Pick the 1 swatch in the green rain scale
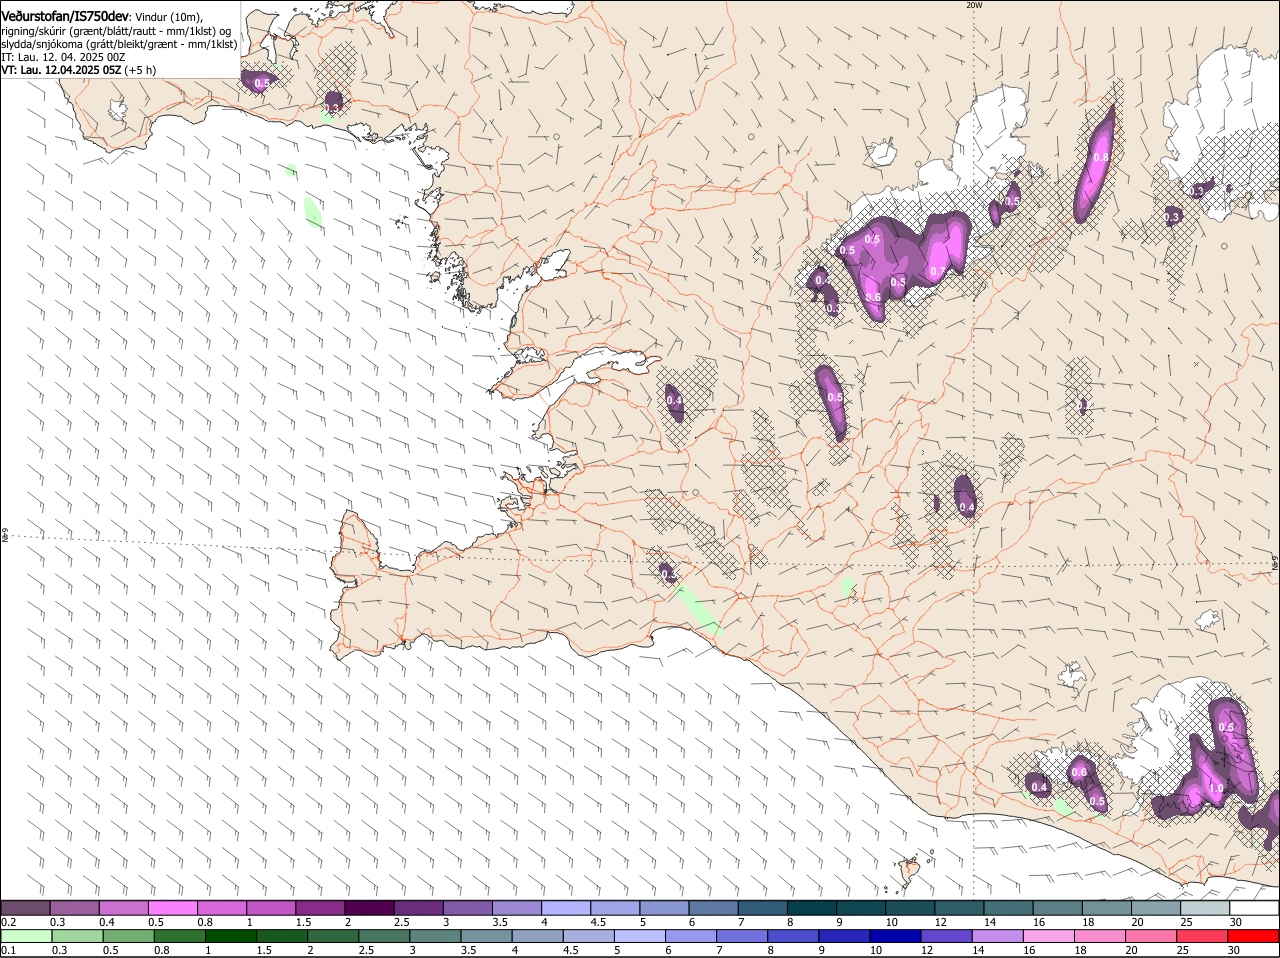This screenshot has width=1280, height=958. (230, 936)
